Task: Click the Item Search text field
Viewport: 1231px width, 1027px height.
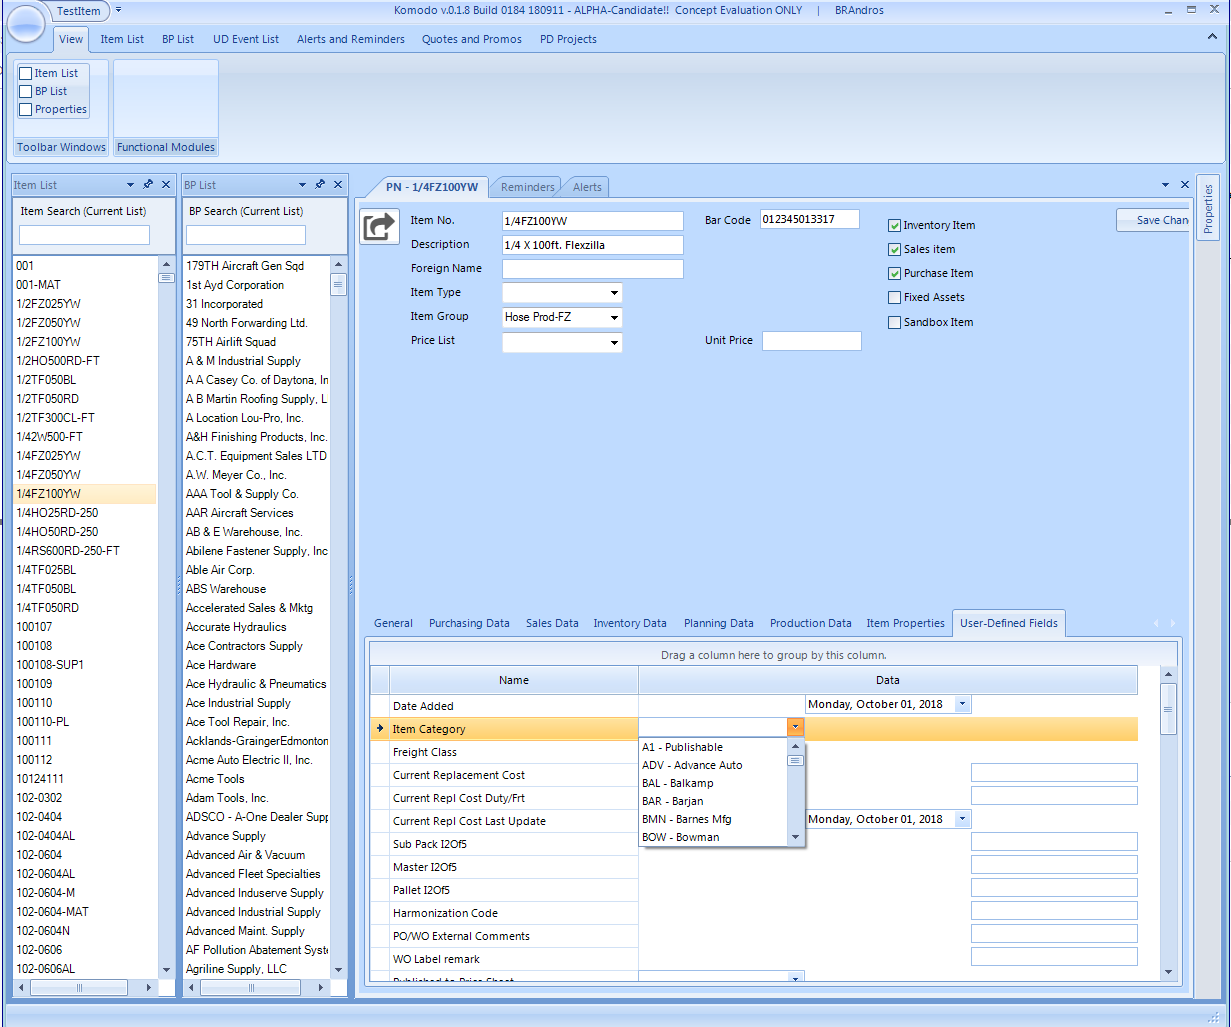Action: [x=84, y=236]
